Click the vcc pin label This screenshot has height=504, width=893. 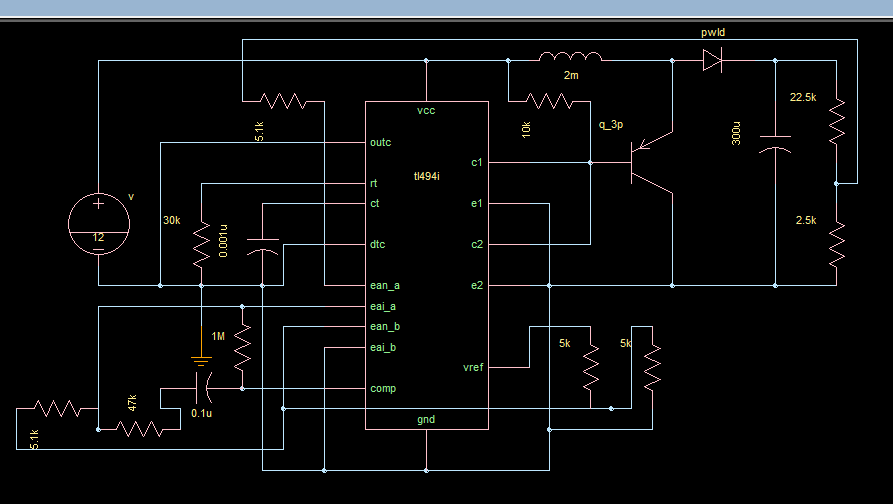426,110
